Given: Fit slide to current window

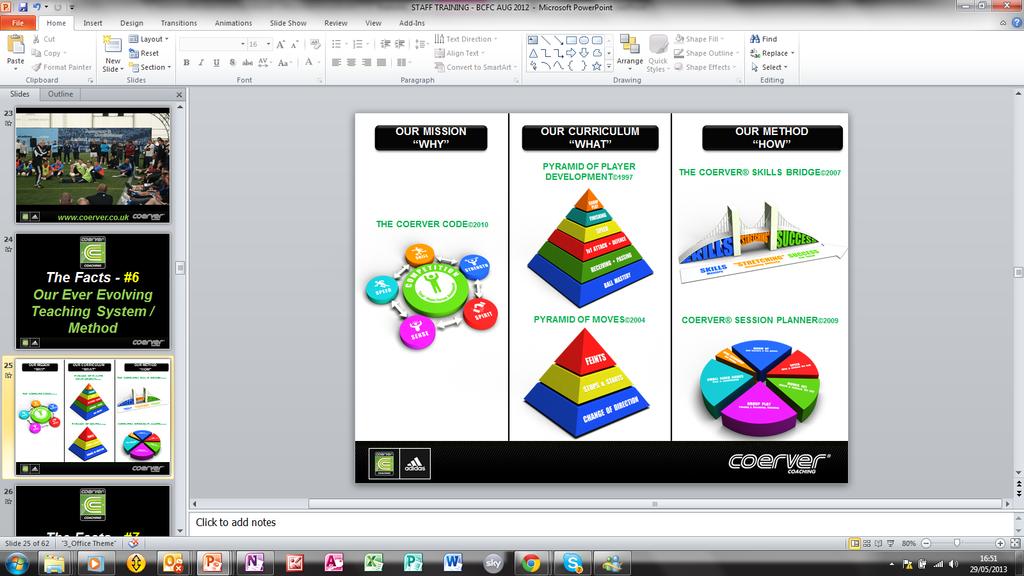Looking at the screenshot, I should pyautogui.click(x=1015, y=543).
